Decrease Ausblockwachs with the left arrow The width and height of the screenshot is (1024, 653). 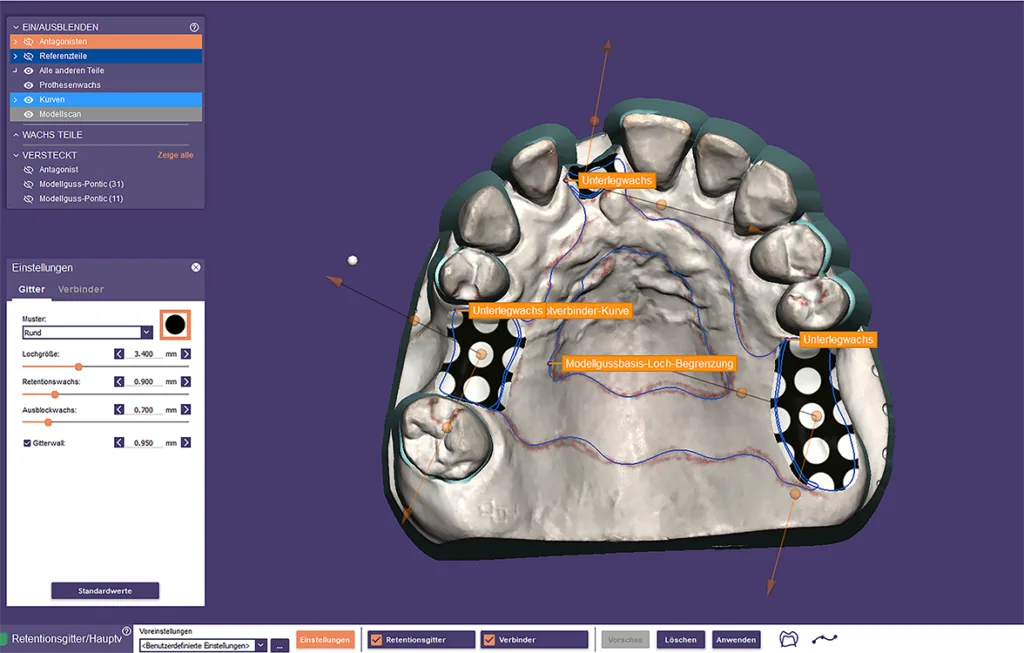tap(119, 409)
